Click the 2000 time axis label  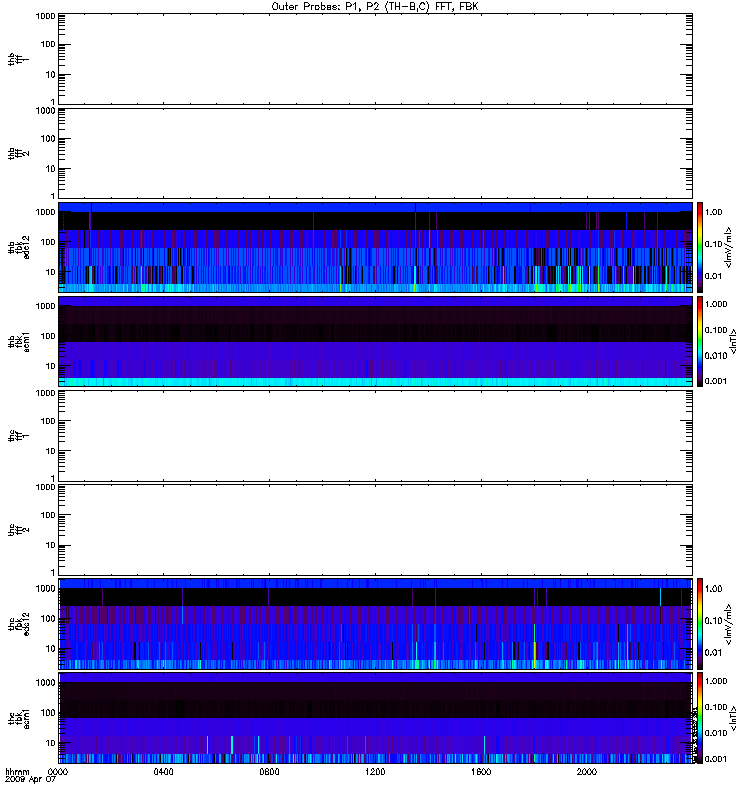click(x=587, y=772)
